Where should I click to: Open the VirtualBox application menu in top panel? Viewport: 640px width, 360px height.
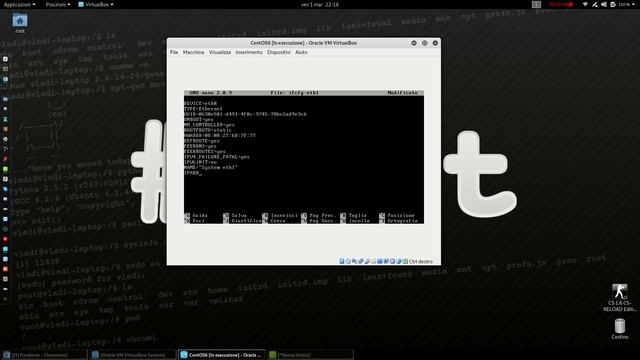[96, 4]
